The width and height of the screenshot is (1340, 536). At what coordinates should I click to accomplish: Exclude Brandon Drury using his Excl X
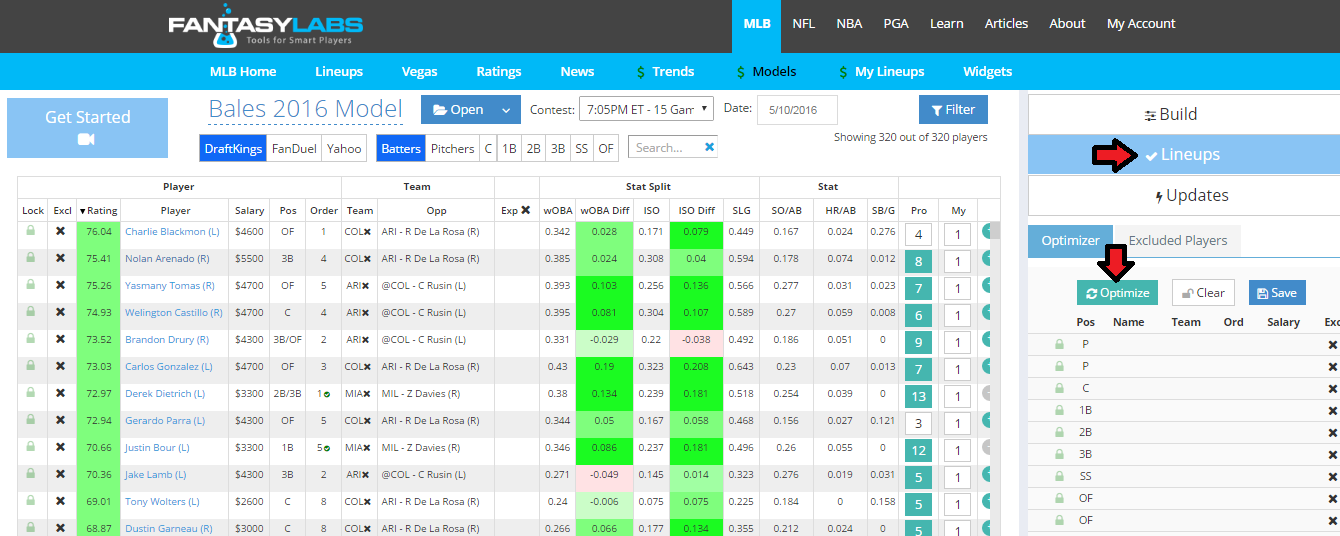pos(60,339)
